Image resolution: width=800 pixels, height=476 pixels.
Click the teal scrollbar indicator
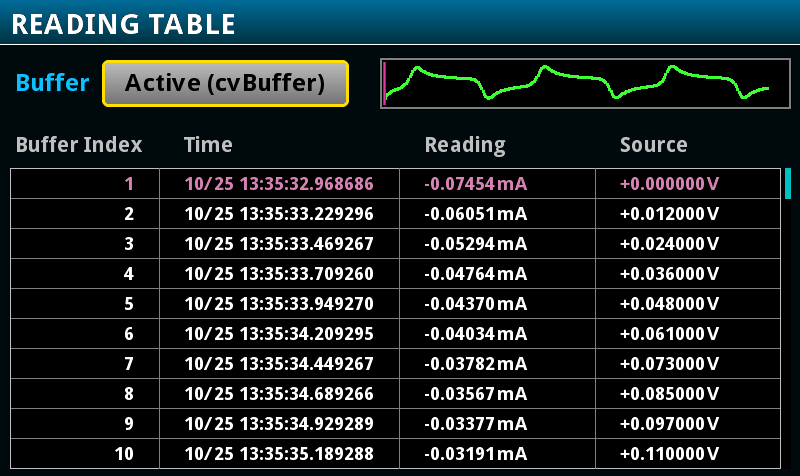pyautogui.click(x=788, y=183)
